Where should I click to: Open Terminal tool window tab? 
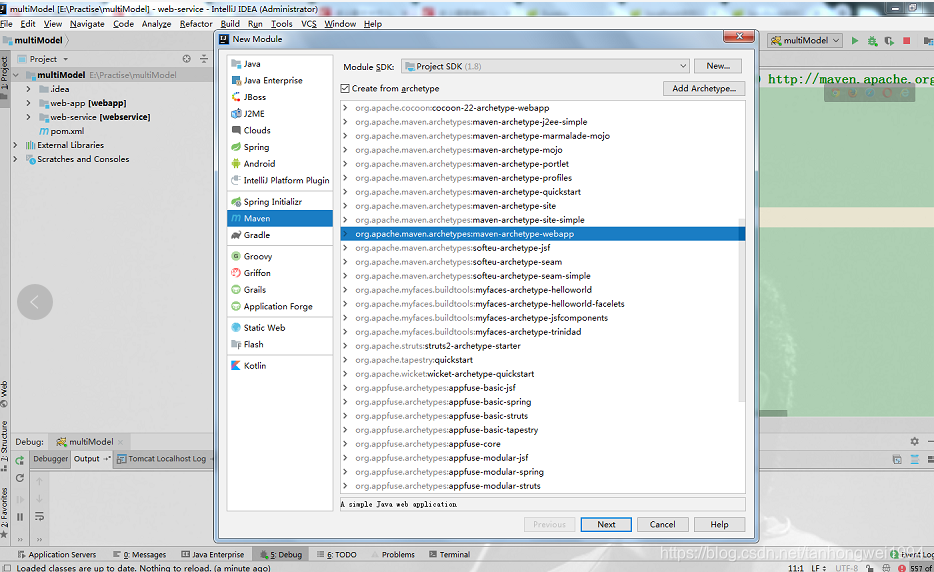pyautogui.click(x=450, y=555)
